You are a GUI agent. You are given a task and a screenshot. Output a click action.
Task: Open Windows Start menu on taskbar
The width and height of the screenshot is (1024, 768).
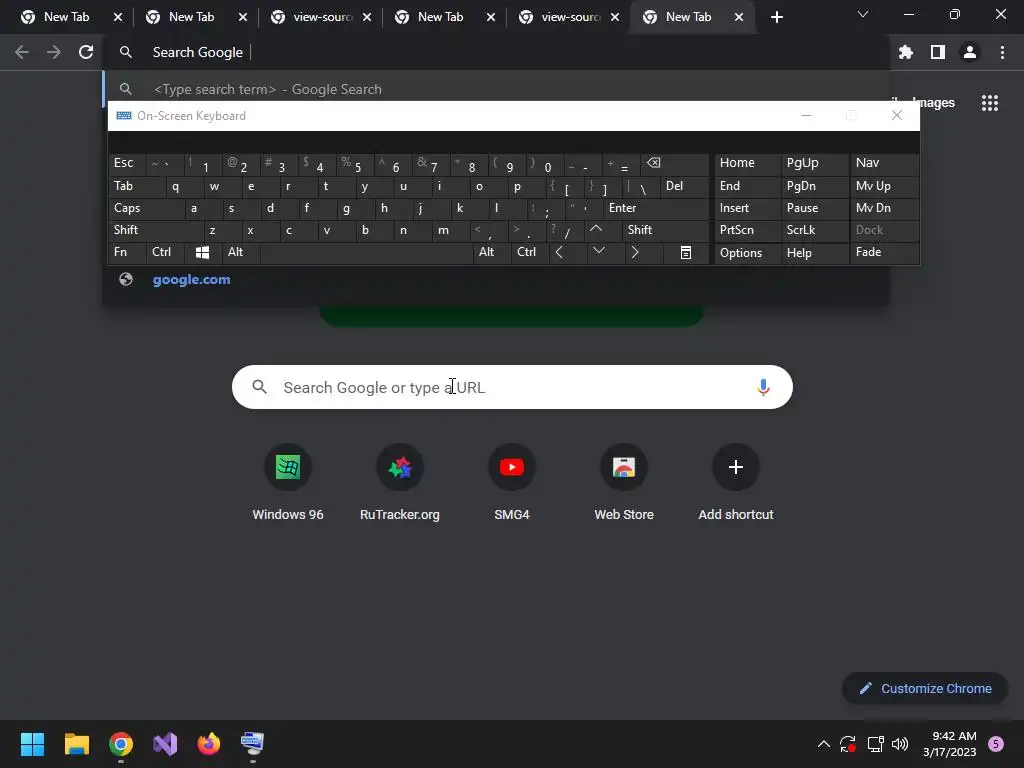[33, 744]
